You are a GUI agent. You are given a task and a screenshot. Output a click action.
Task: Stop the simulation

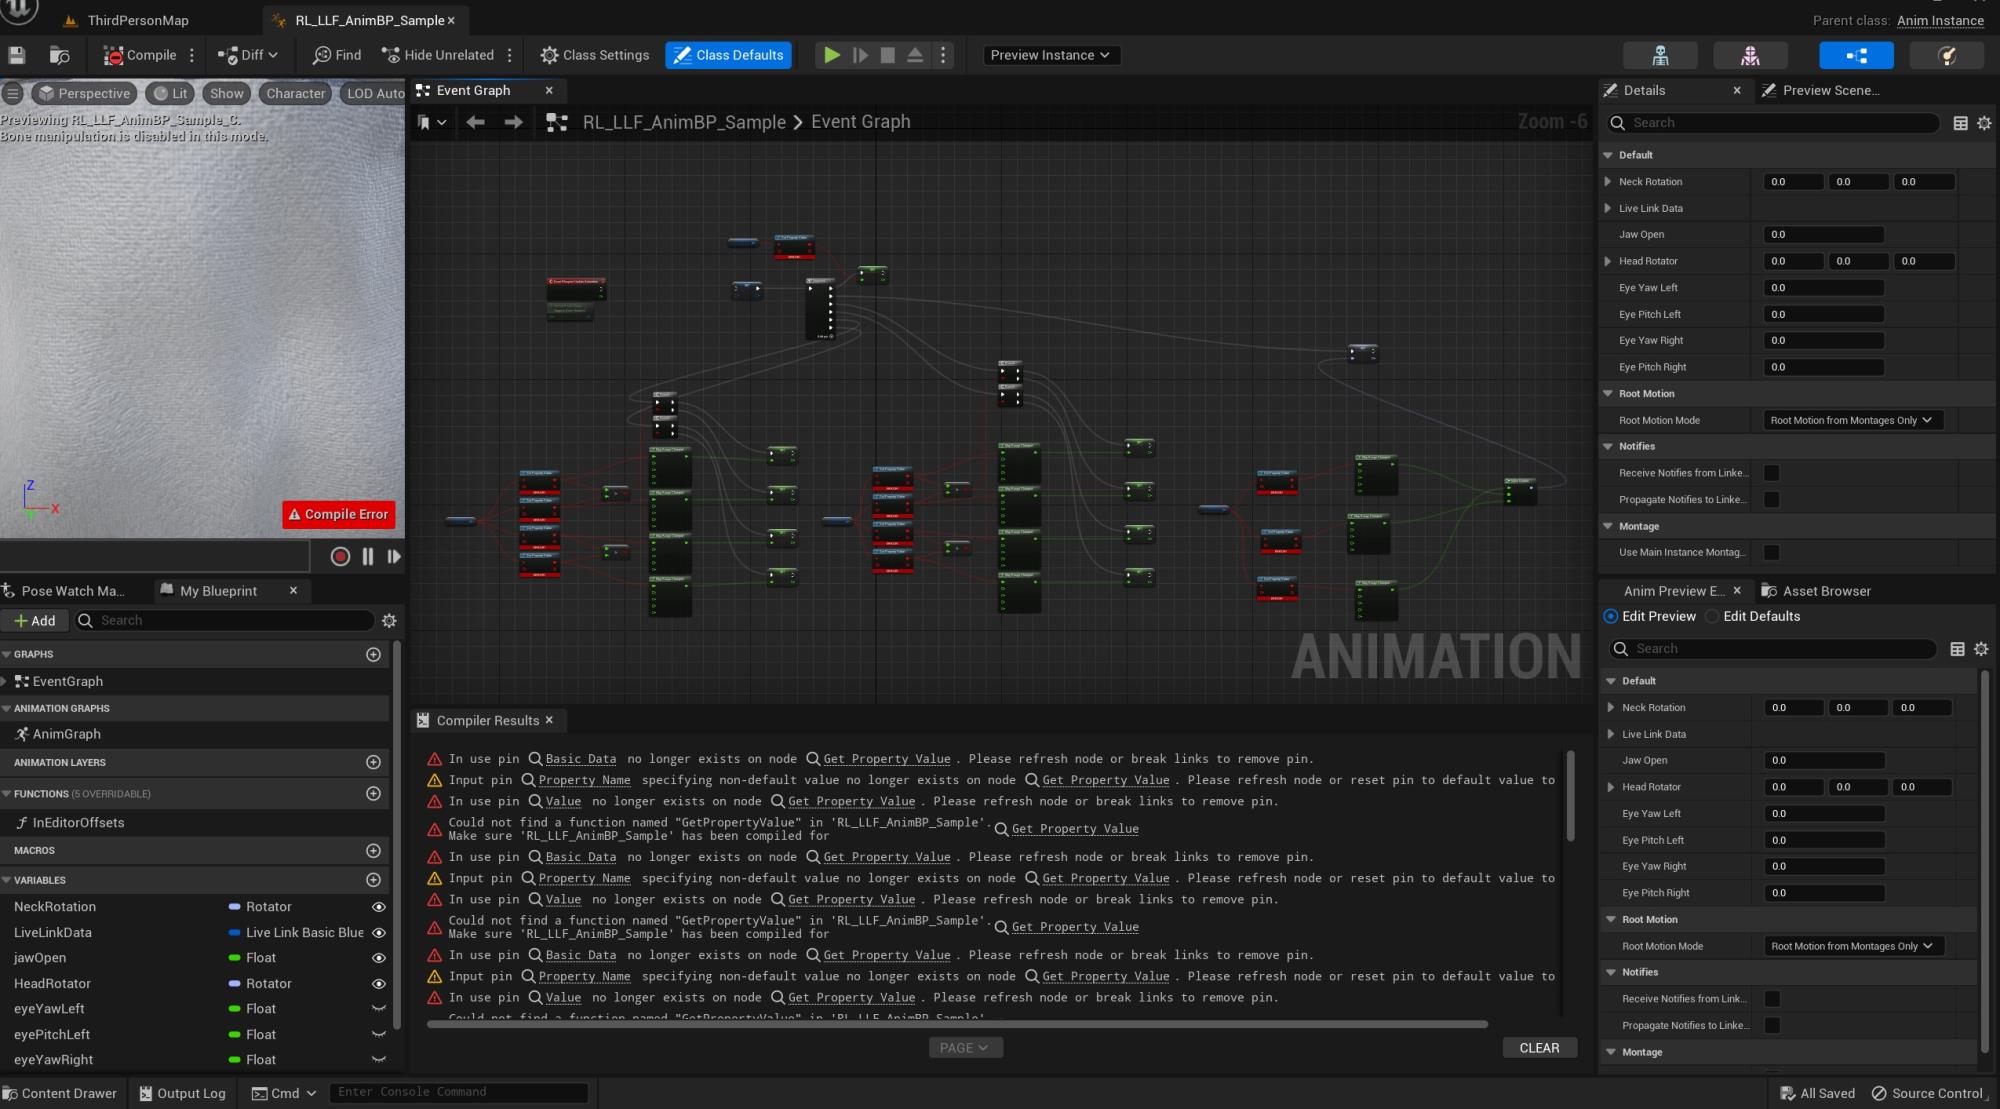click(x=887, y=55)
